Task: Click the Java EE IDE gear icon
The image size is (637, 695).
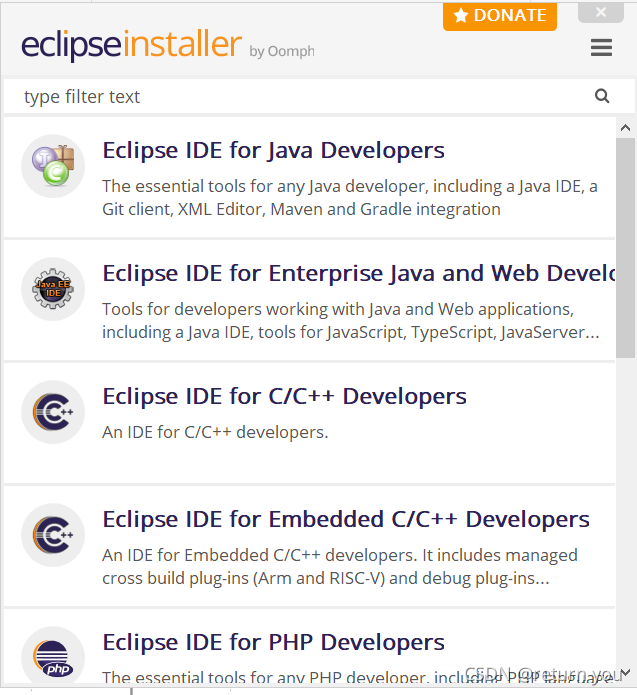Action: pyautogui.click(x=53, y=289)
